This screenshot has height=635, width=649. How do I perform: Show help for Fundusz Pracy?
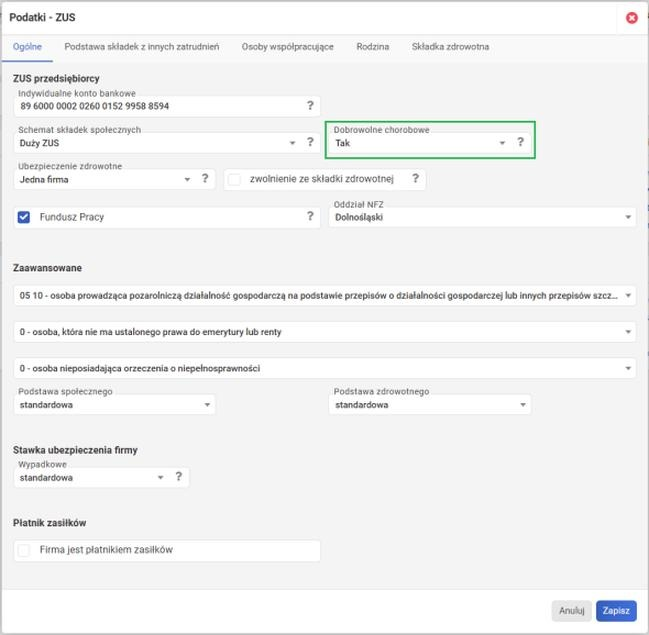tap(310, 216)
